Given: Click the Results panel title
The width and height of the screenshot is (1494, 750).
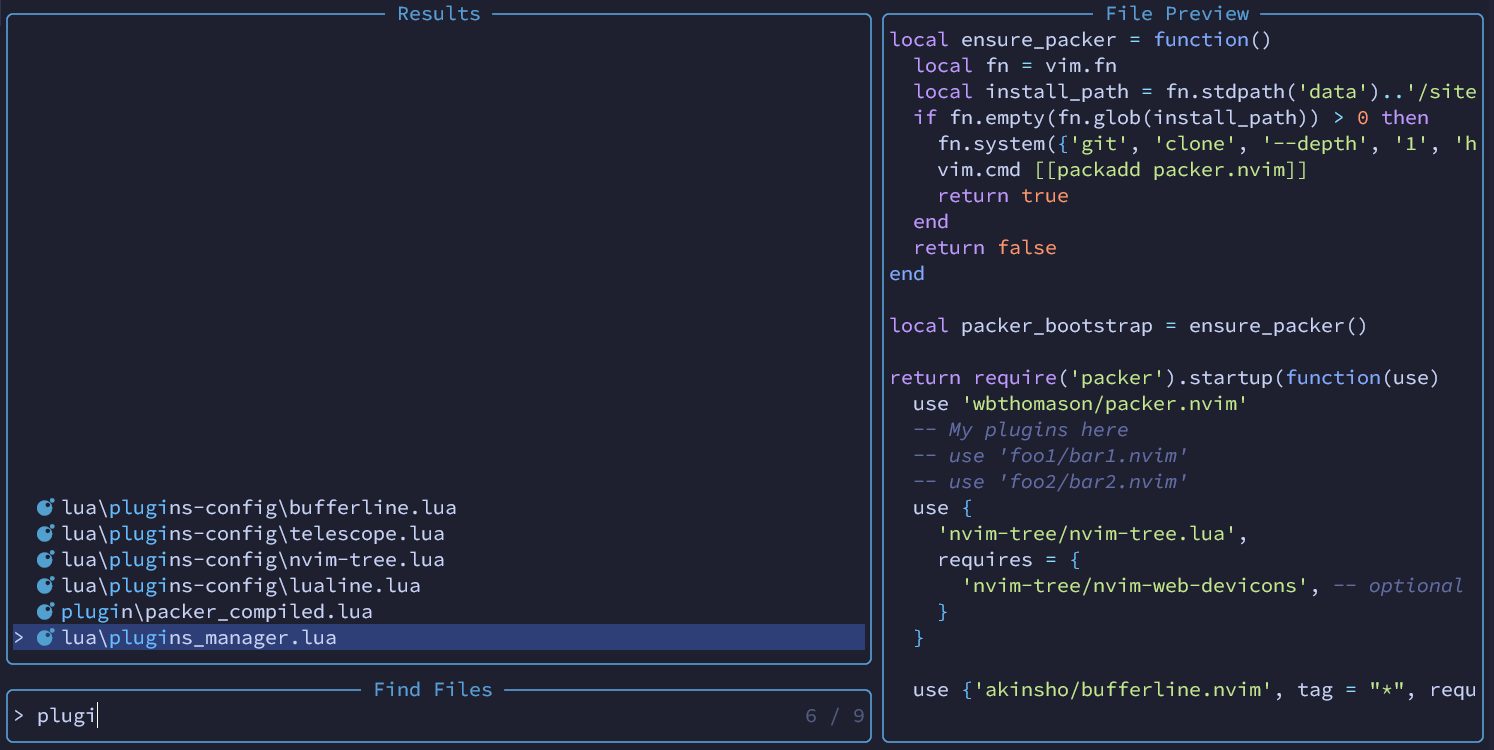Looking at the screenshot, I should click(439, 14).
